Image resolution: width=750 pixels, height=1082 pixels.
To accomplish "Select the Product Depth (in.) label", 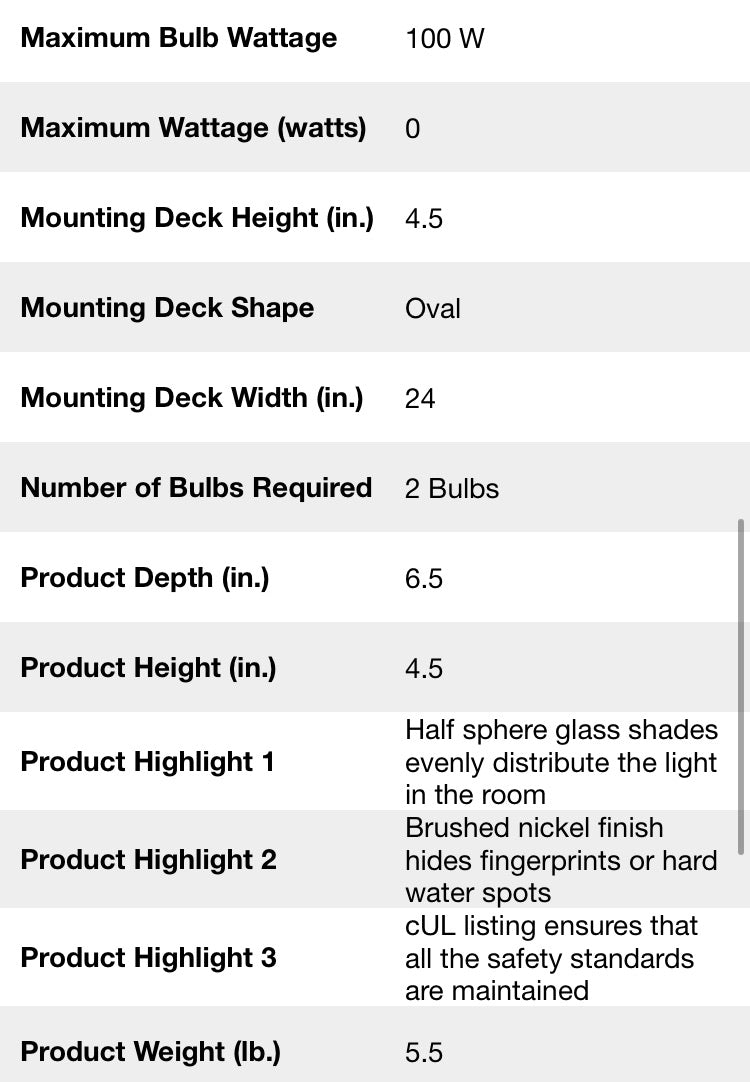I will point(145,578).
